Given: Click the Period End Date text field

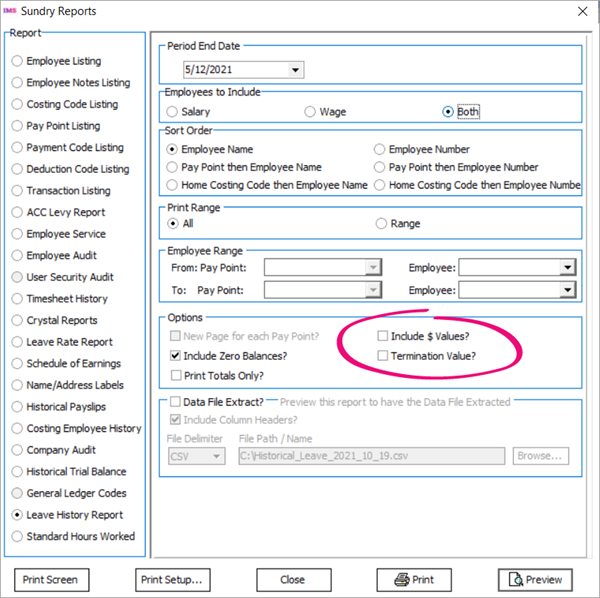Looking at the screenshot, I should (235, 70).
